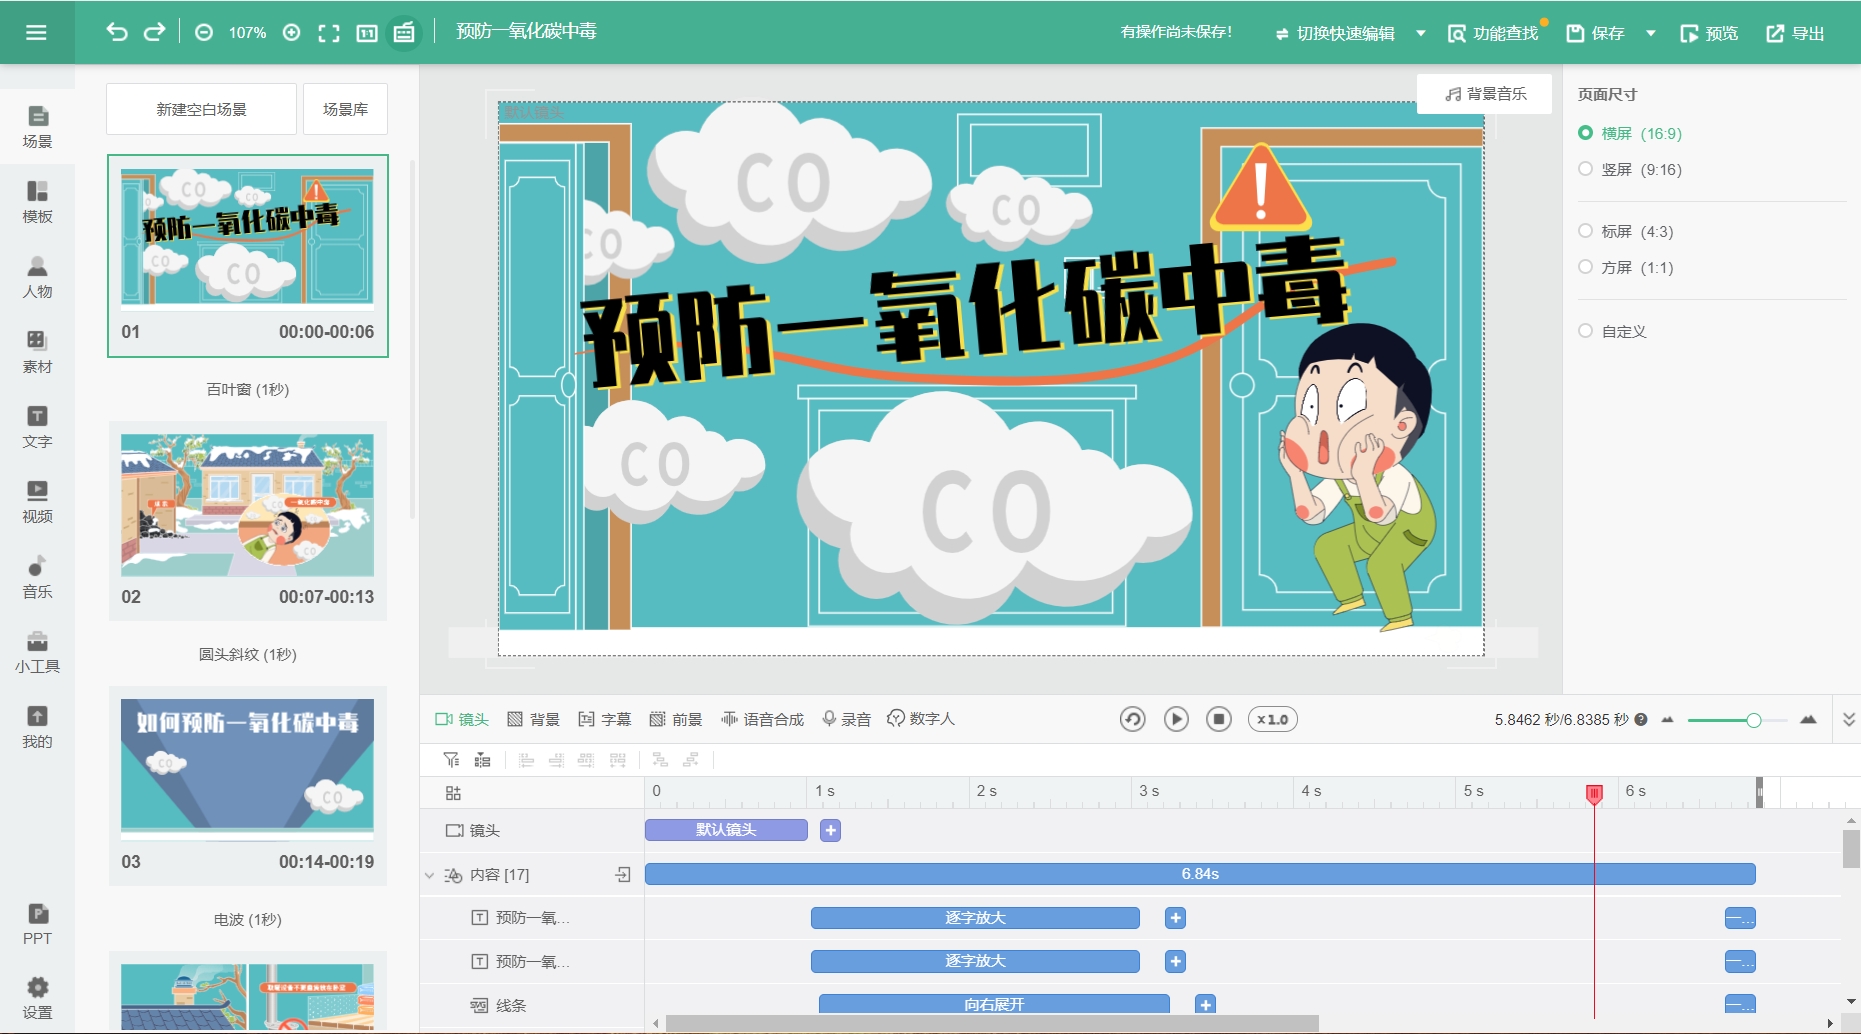Add animation to first 预防一氧 text row
The width and height of the screenshot is (1861, 1034).
point(1175,918)
